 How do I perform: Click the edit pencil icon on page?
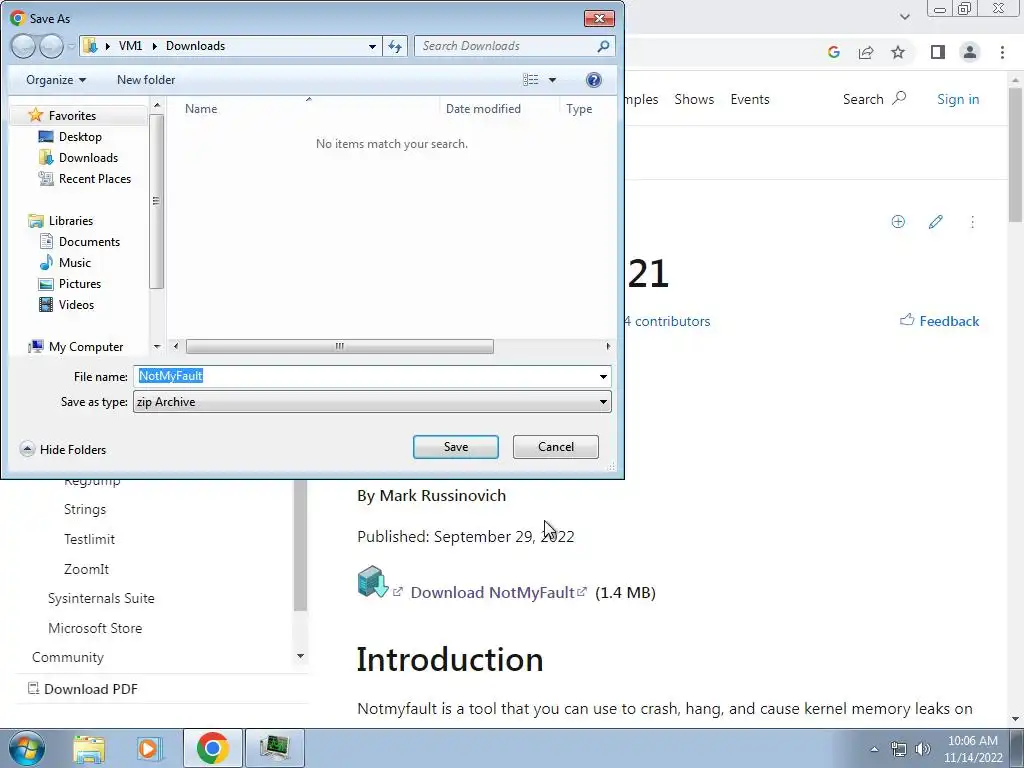coord(935,222)
